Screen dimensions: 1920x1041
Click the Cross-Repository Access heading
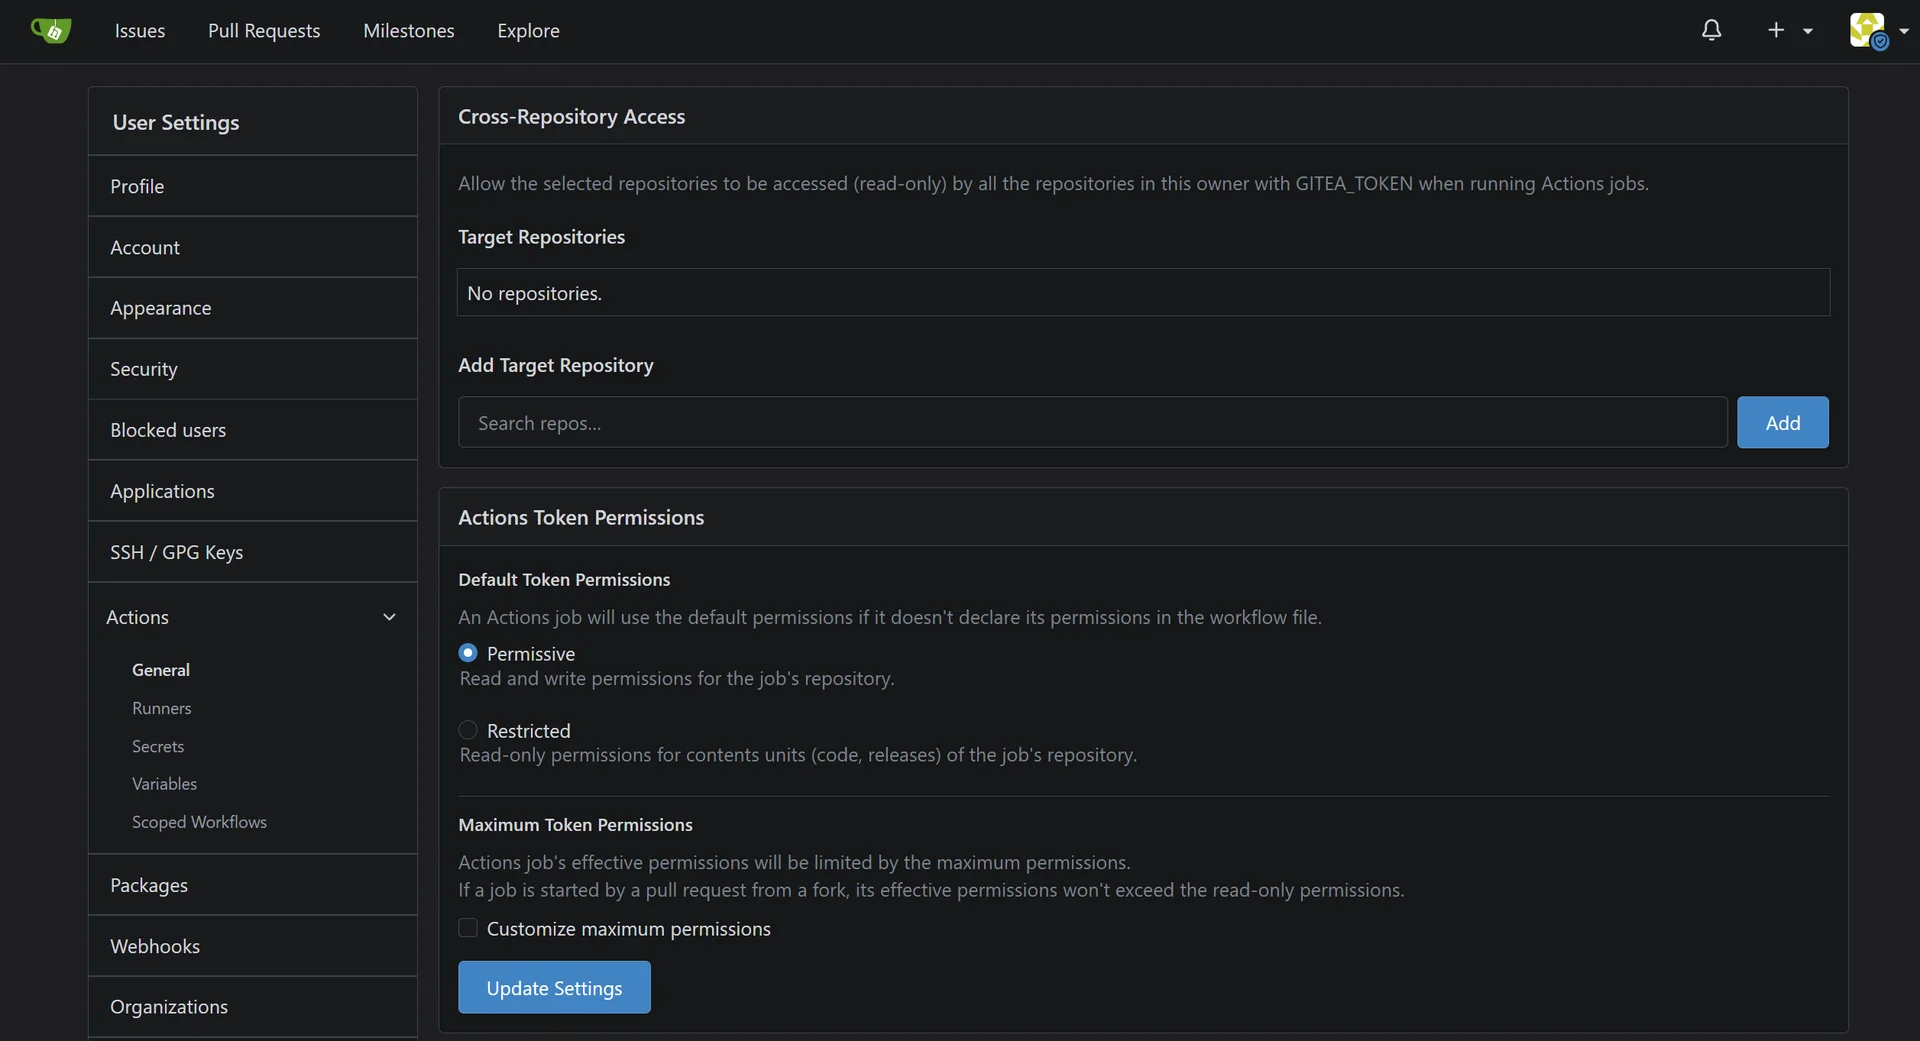[572, 116]
